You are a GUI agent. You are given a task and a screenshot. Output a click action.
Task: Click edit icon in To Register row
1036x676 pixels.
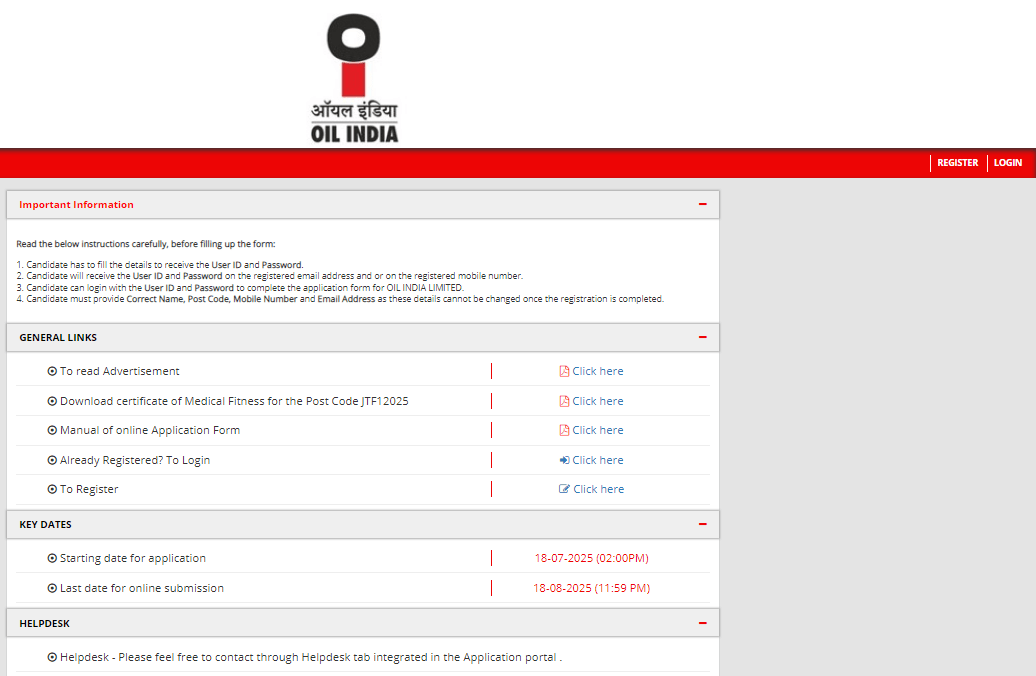[x=564, y=489]
